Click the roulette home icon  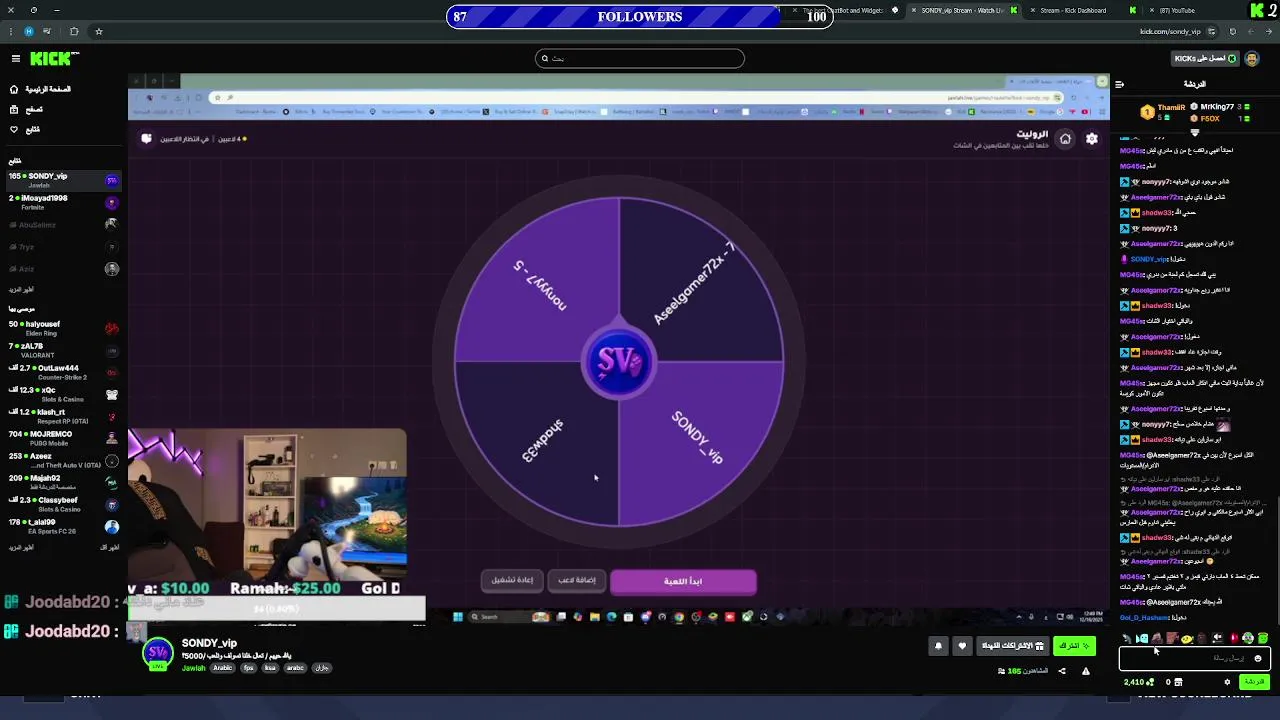click(1065, 139)
